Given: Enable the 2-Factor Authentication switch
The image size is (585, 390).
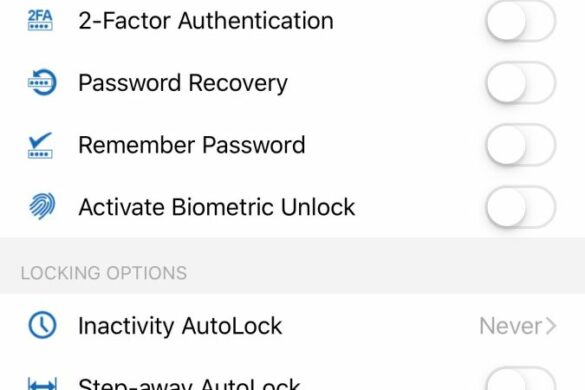Looking at the screenshot, I should [x=521, y=20].
